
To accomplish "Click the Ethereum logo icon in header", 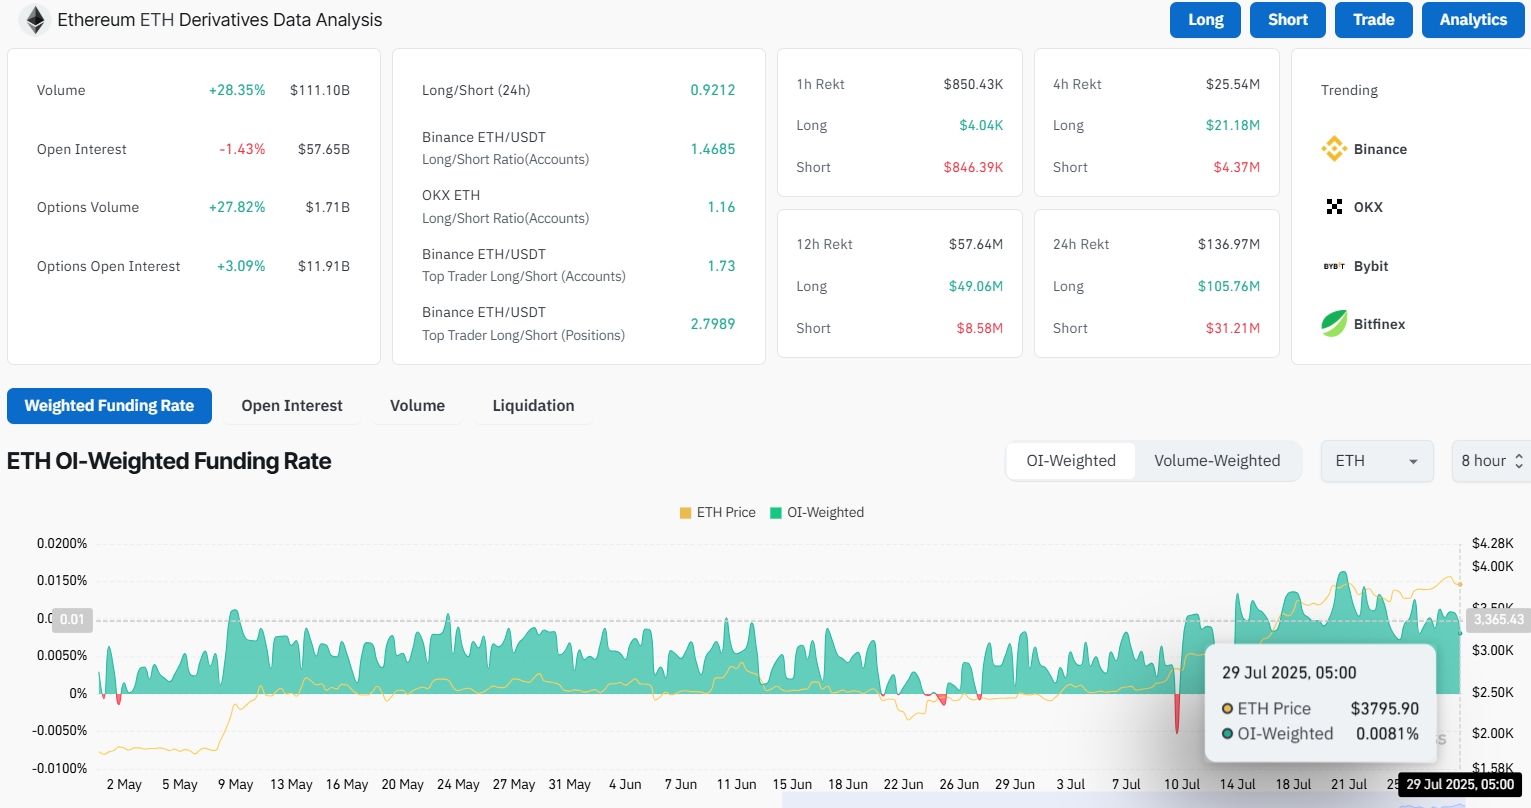I will (x=35, y=20).
